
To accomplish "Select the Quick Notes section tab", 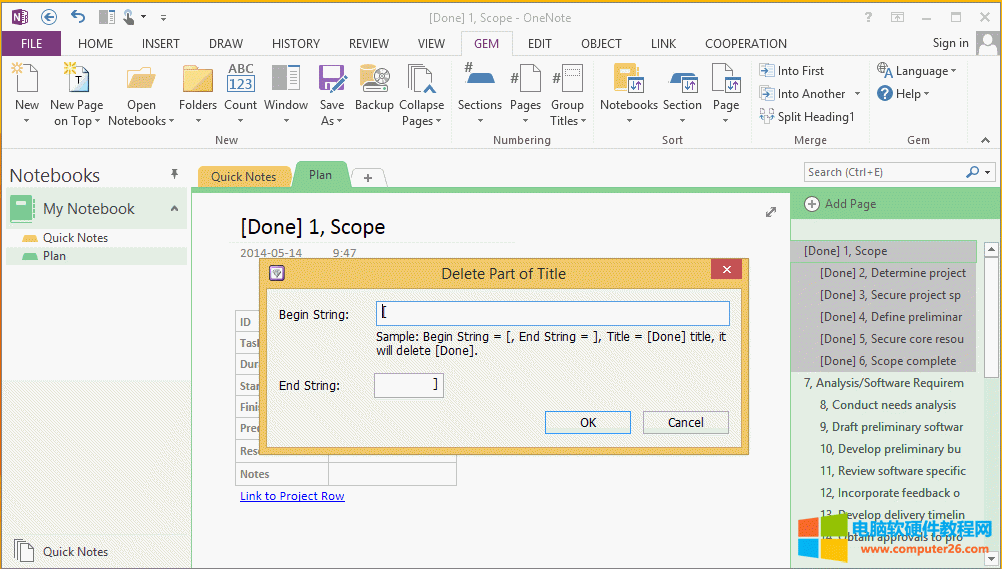I will coord(243,176).
